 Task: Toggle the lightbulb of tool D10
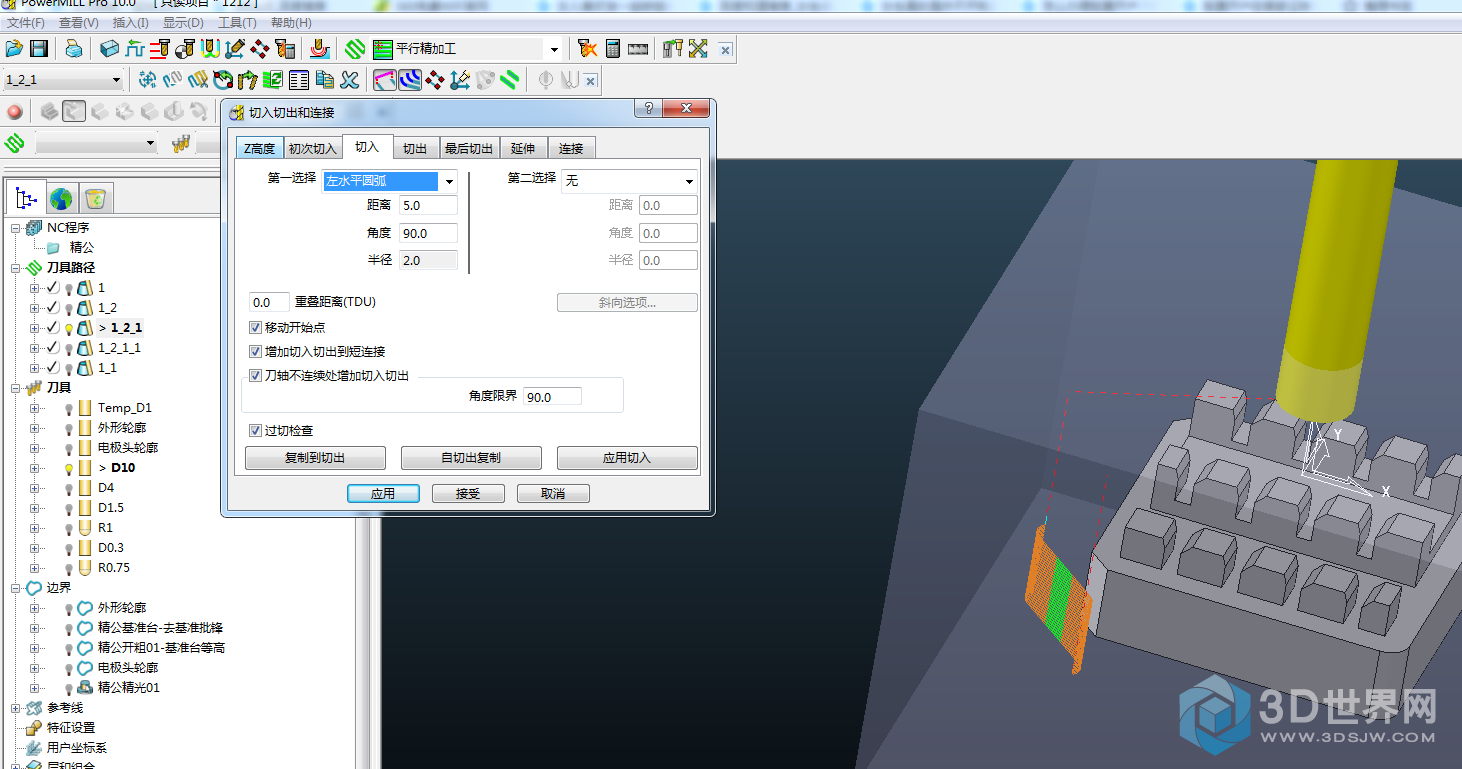(x=68, y=468)
